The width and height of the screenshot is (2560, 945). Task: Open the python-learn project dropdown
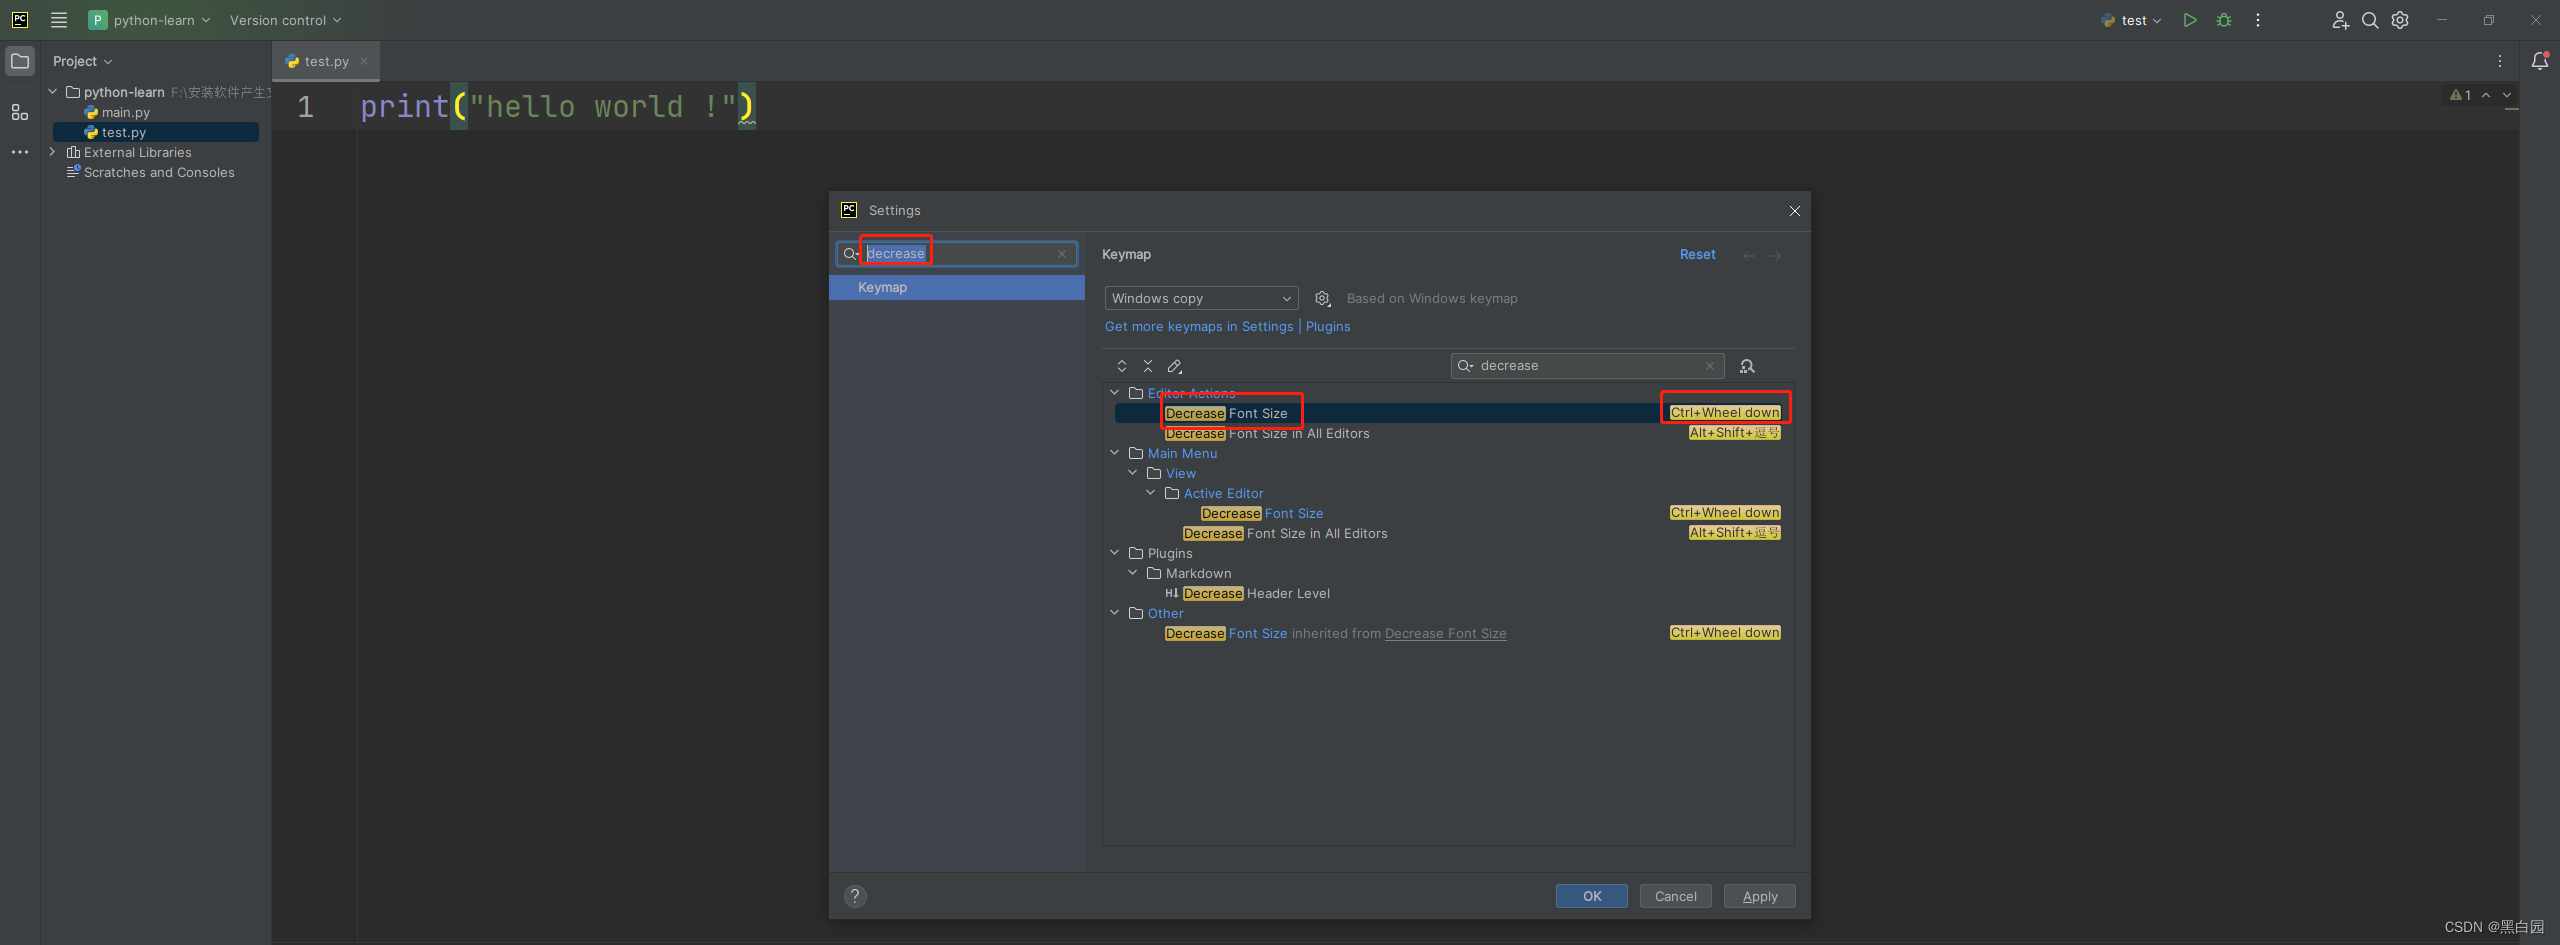[149, 20]
